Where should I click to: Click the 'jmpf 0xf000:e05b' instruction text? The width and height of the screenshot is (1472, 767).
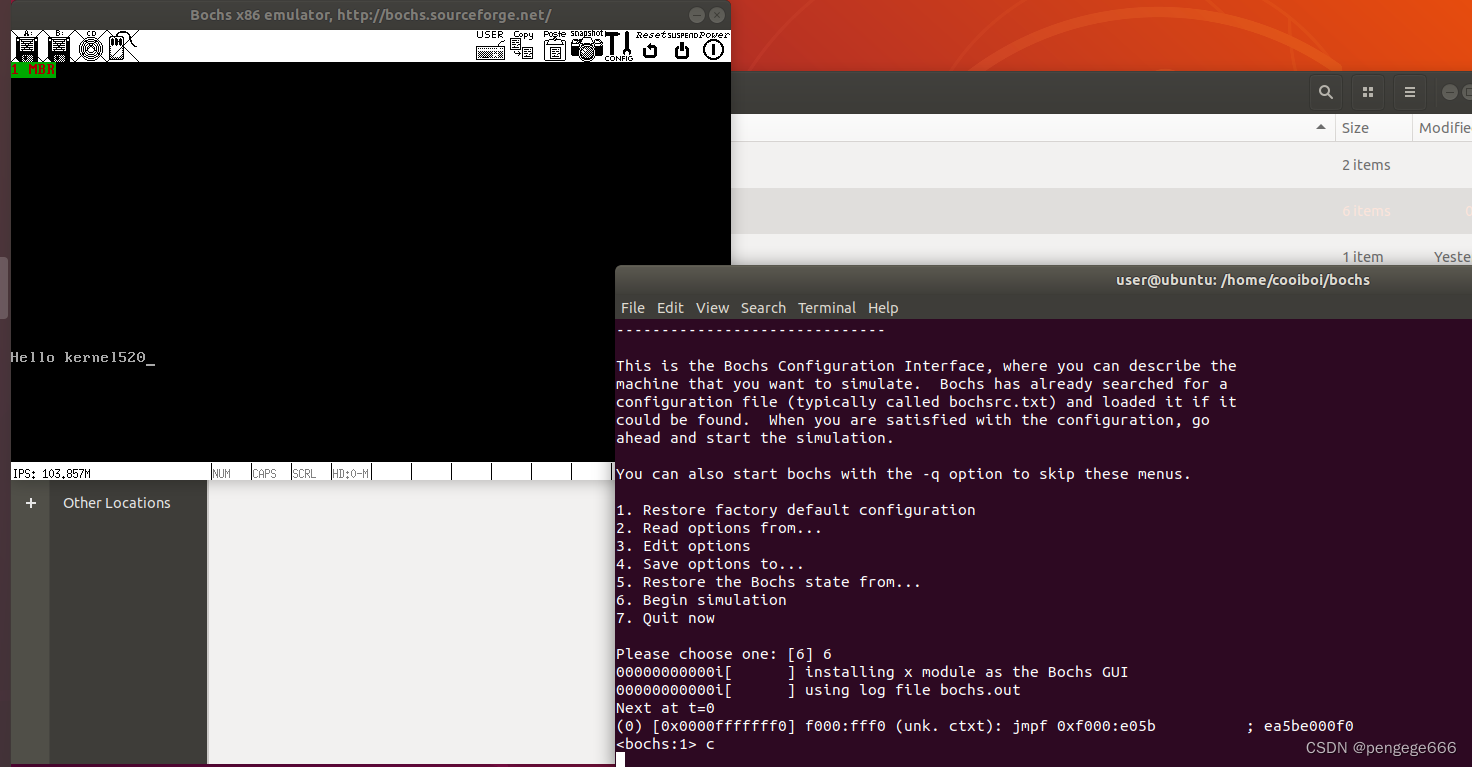pyautogui.click(x=1084, y=726)
